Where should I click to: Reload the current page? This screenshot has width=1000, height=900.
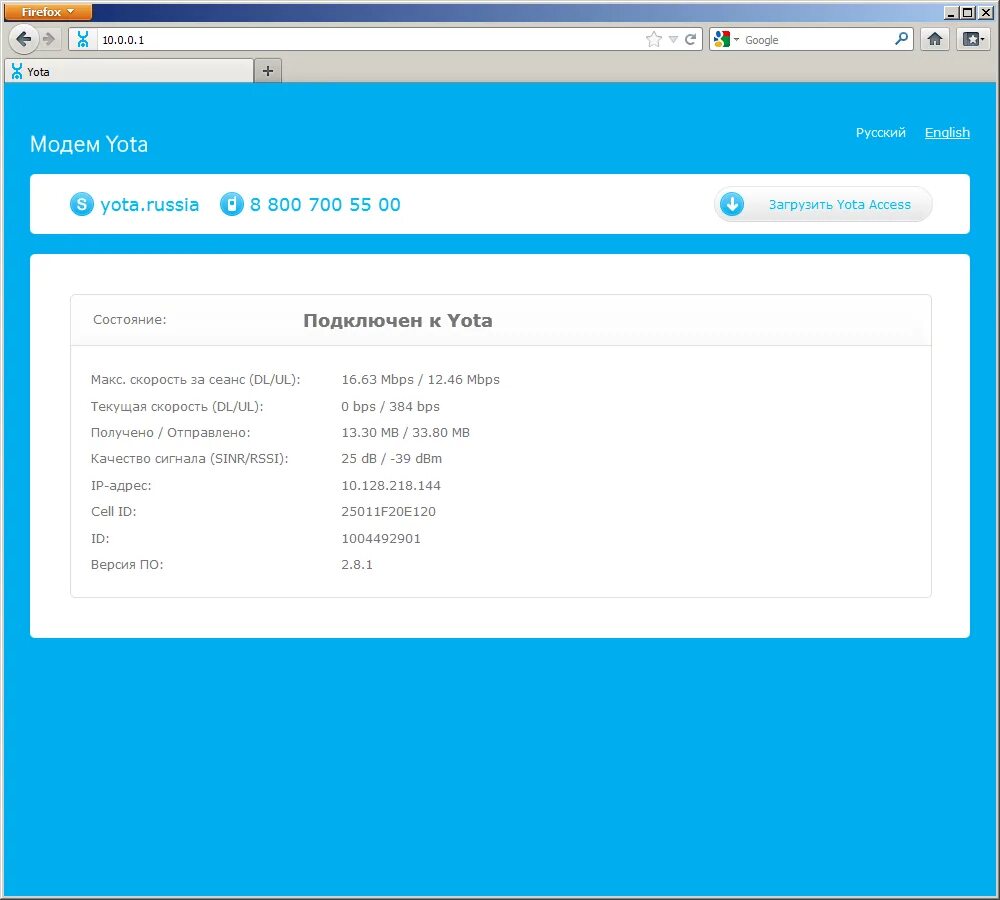691,40
